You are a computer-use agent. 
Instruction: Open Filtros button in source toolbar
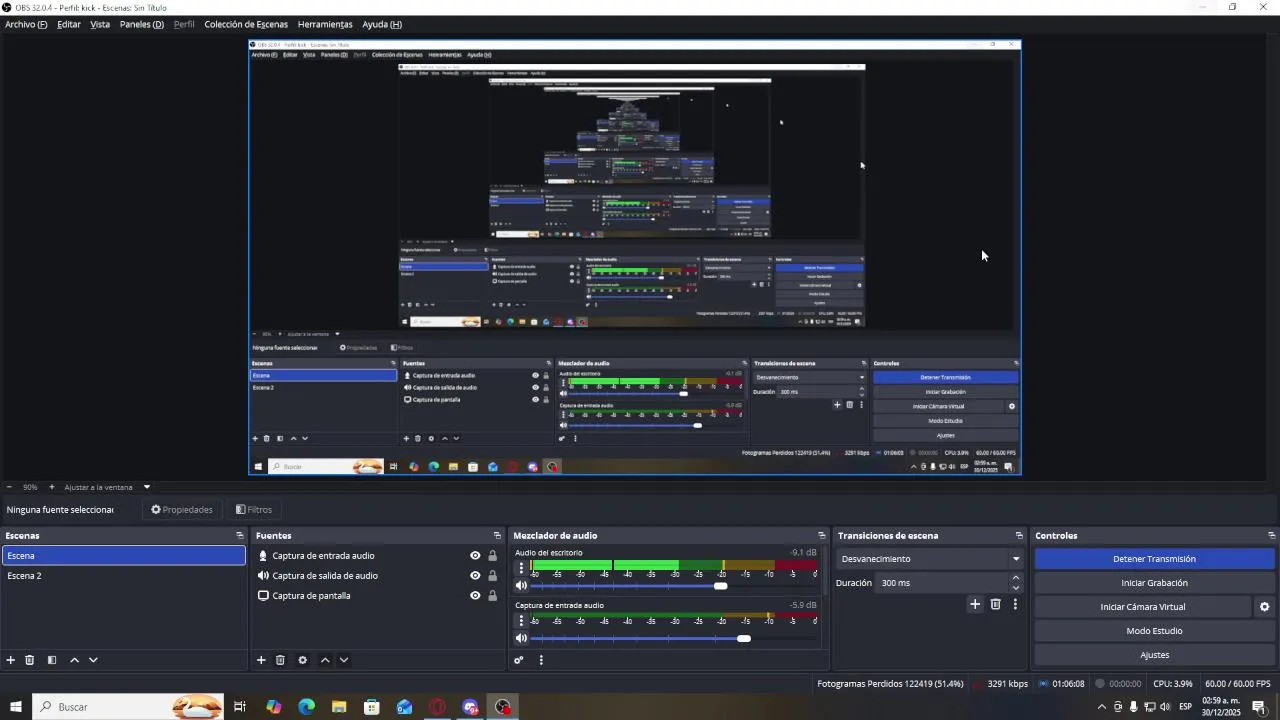pos(254,510)
